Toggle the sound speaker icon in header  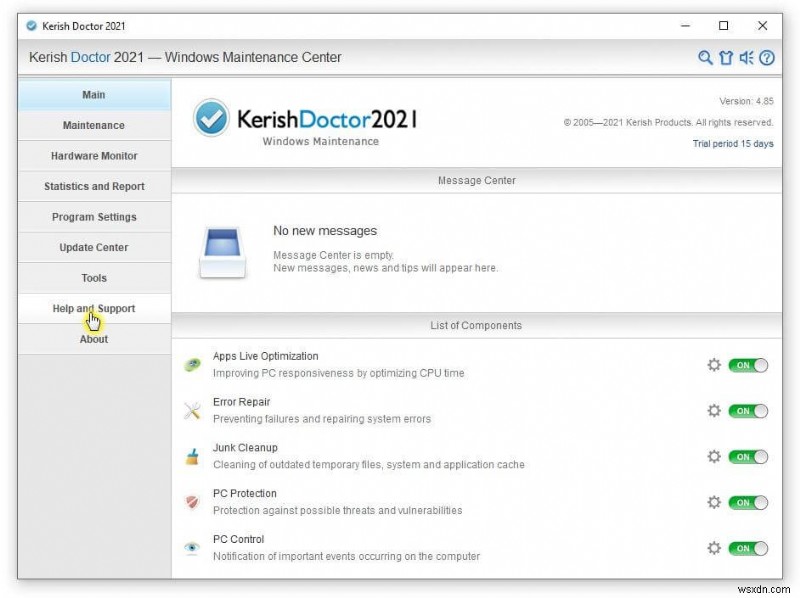[x=746, y=58]
